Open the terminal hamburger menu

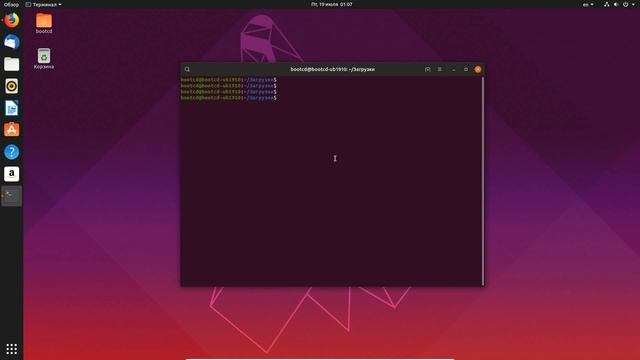tap(440, 69)
